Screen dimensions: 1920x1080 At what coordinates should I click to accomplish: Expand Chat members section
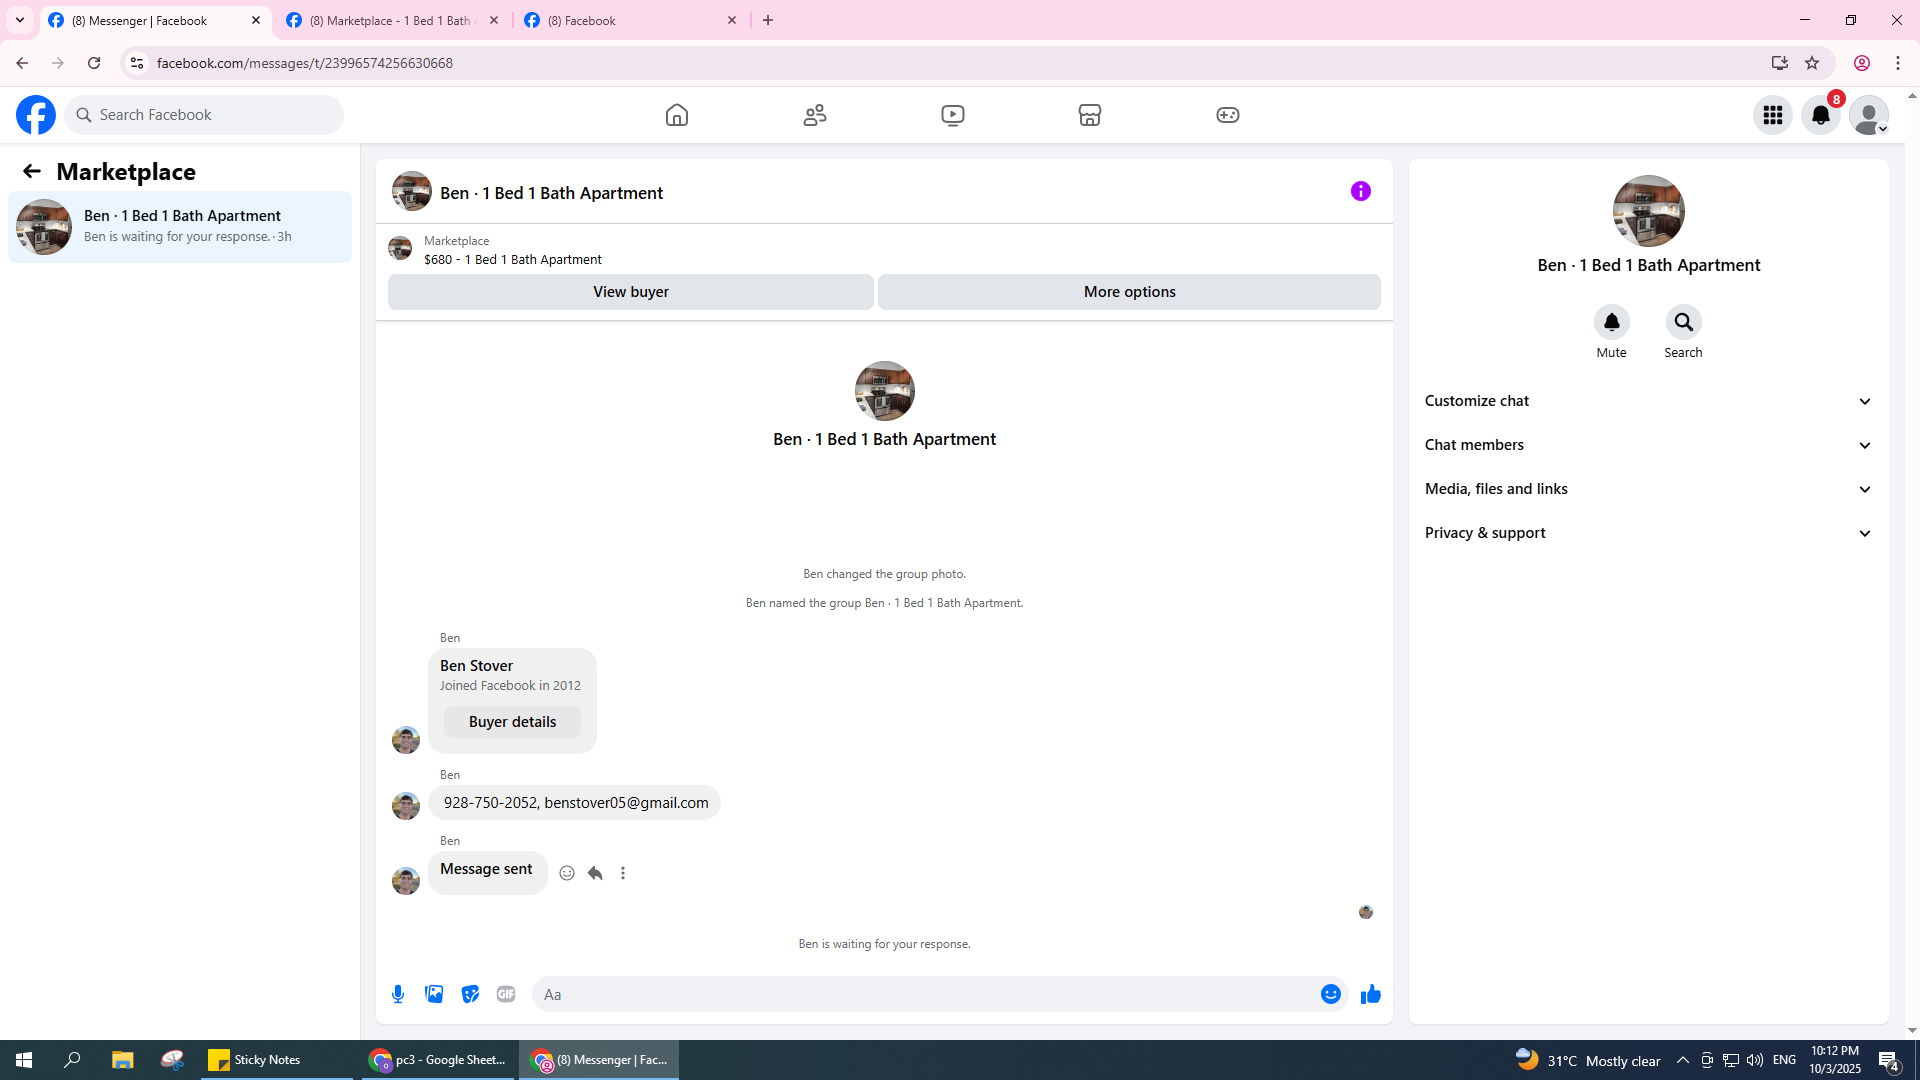point(1649,445)
